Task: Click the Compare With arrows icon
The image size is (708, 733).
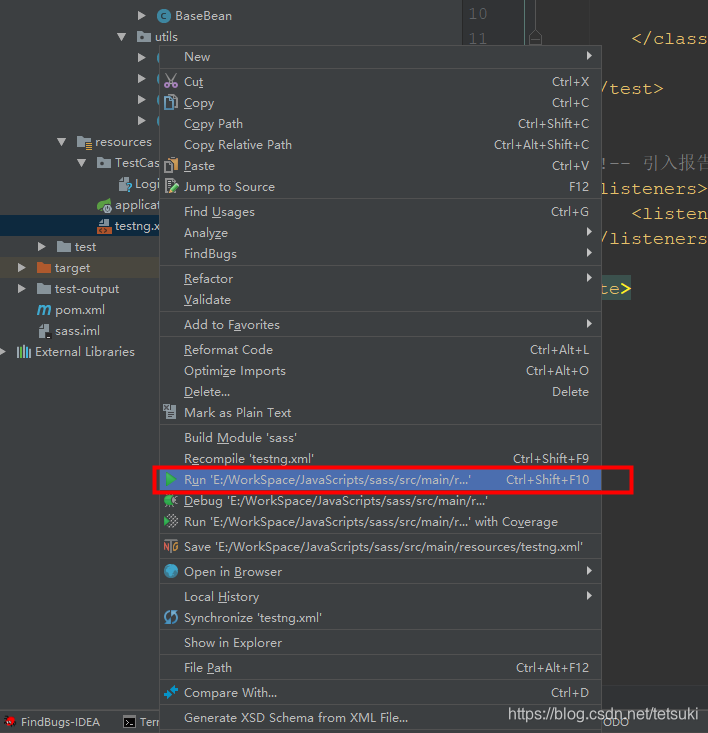Action: click(171, 692)
